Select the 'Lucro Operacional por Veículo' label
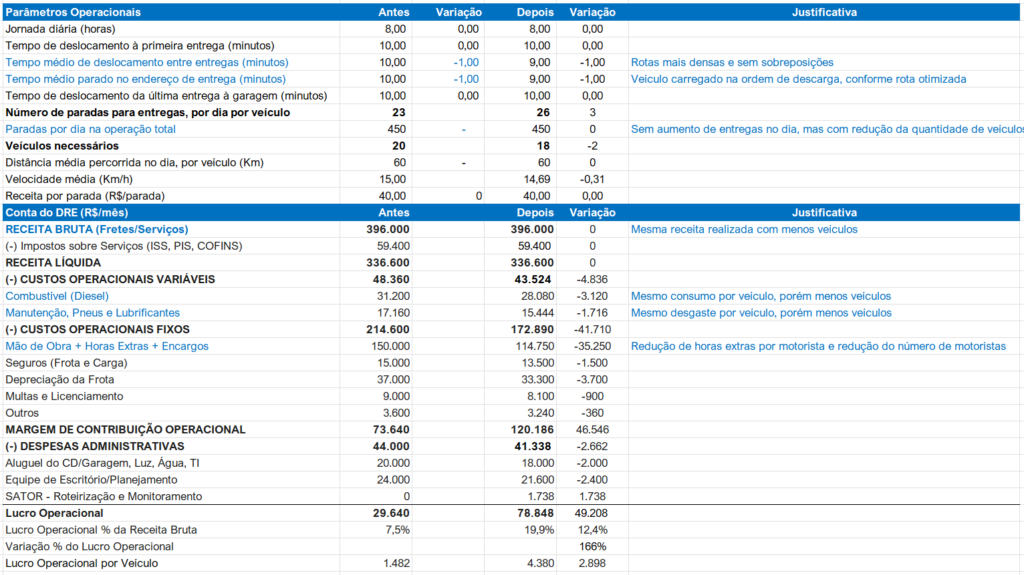The image size is (1024, 575). pyautogui.click(x=82, y=563)
